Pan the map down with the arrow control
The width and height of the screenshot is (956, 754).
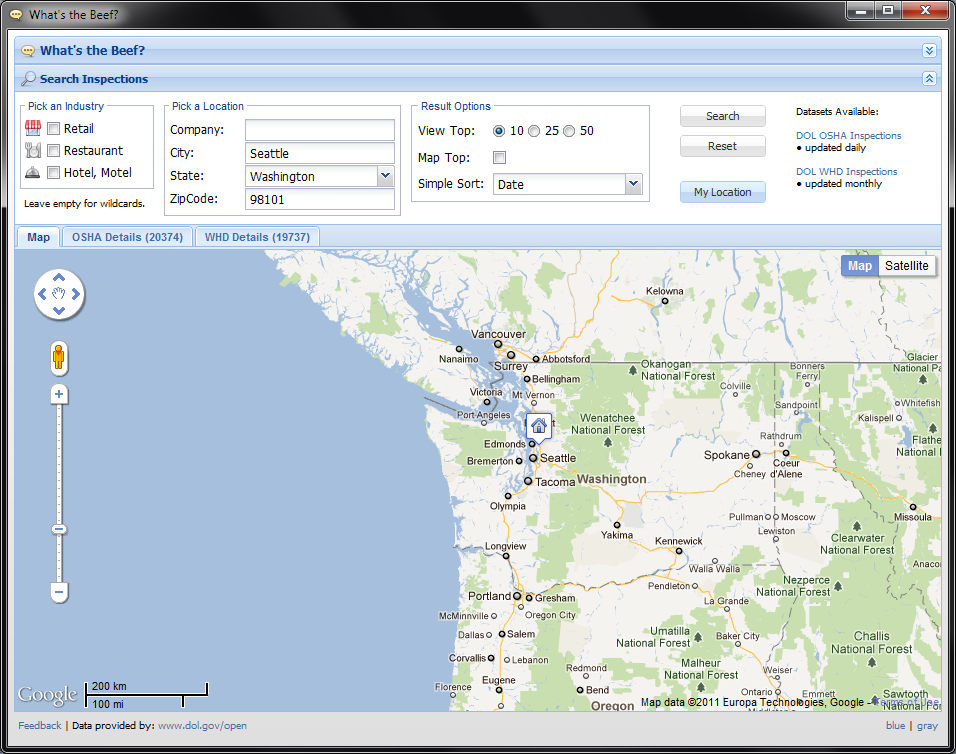tap(59, 311)
